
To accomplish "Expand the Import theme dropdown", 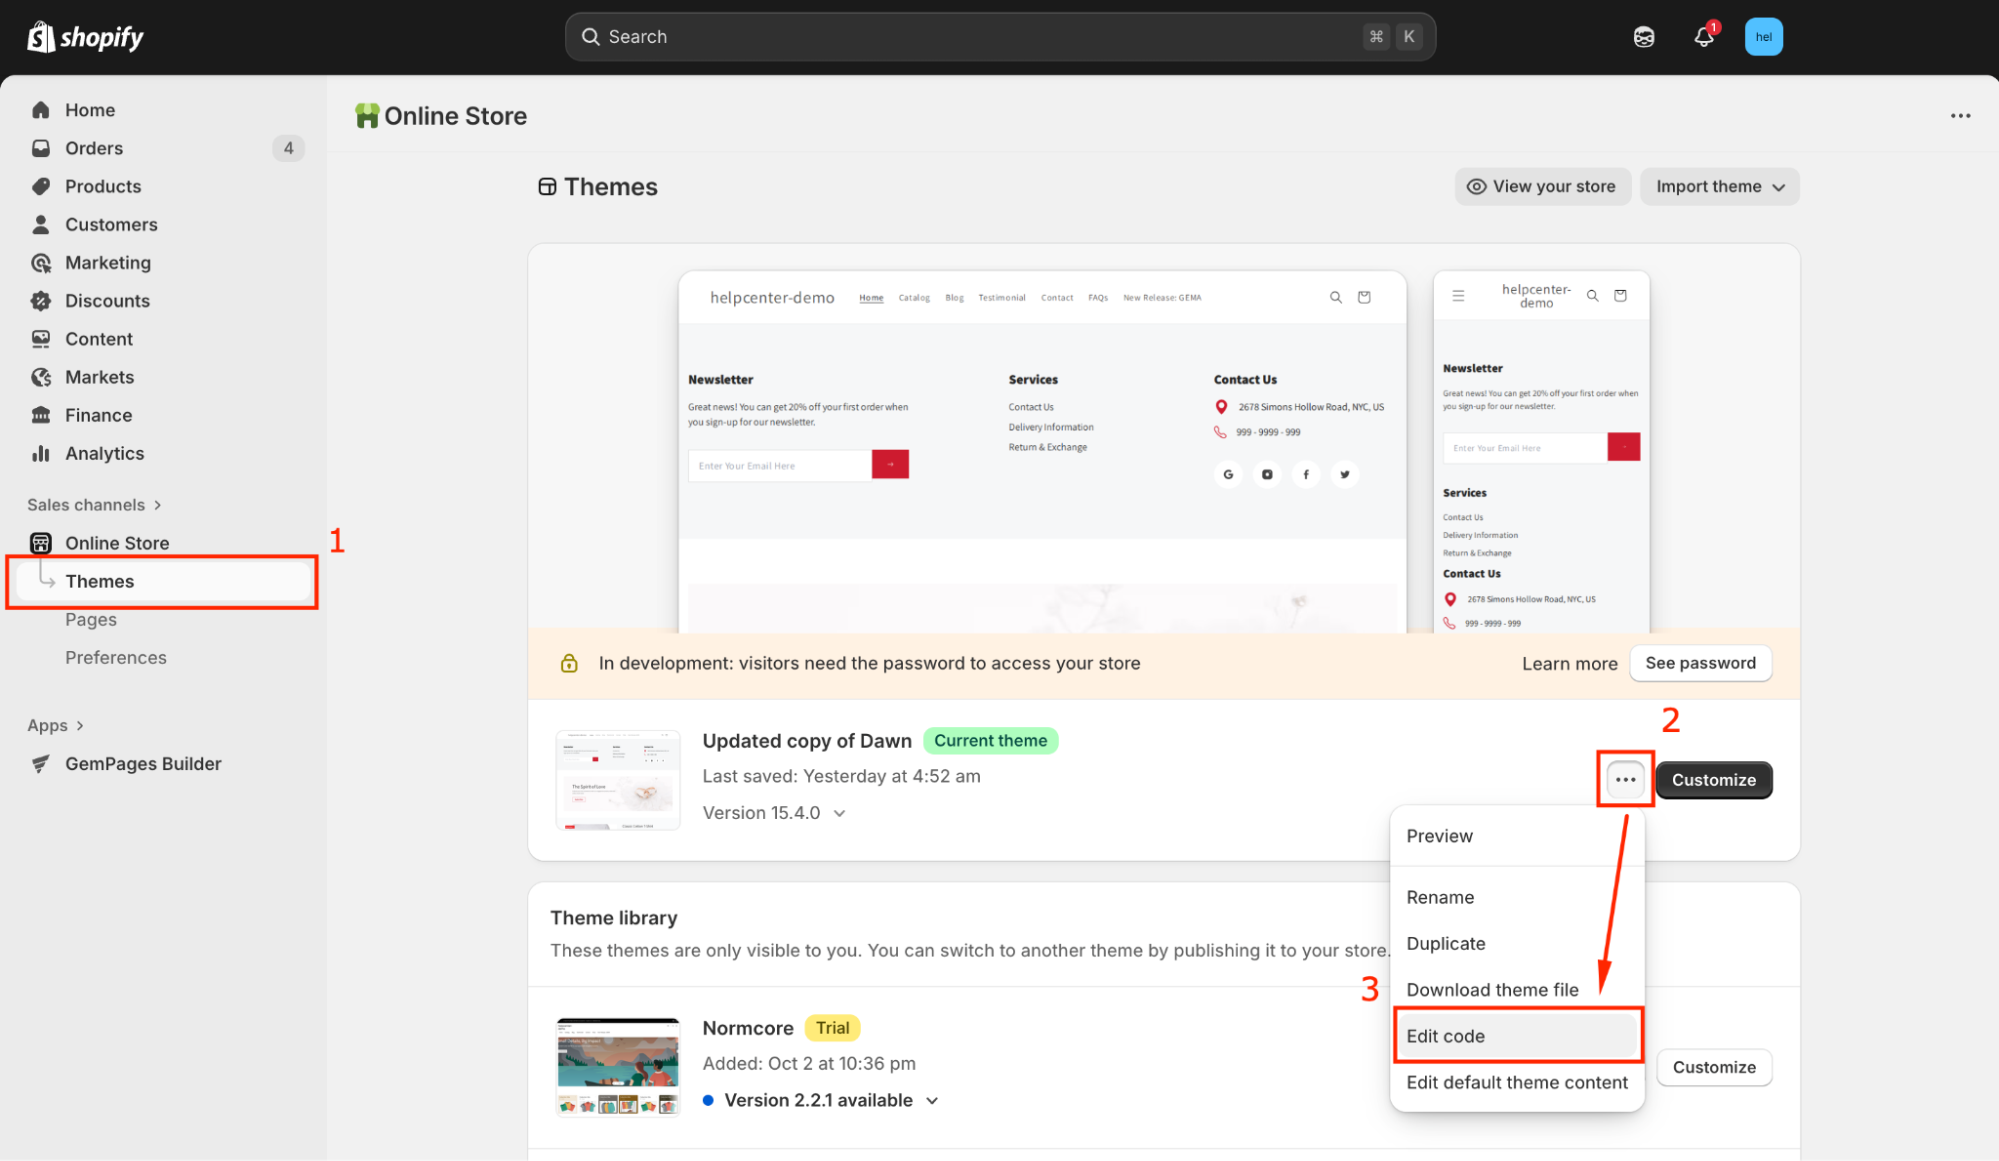I will coord(1719,187).
